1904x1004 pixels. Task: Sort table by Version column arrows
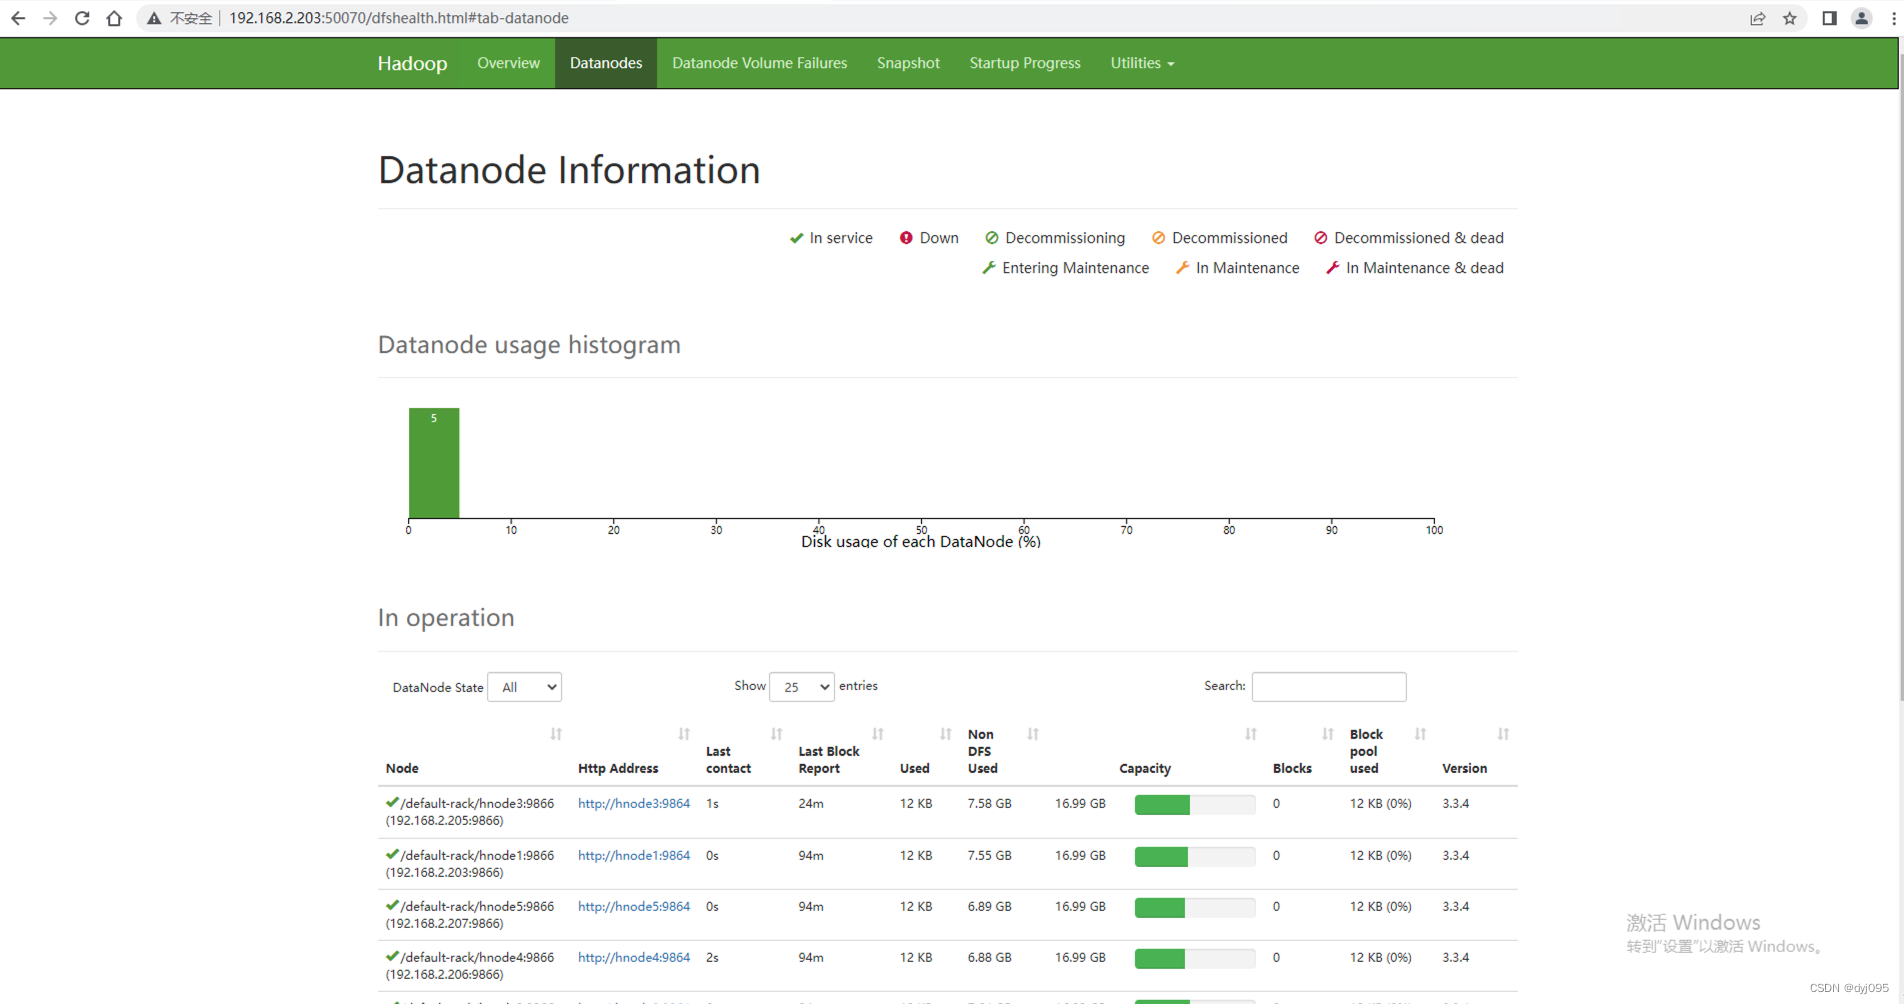(x=1503, y=734)
